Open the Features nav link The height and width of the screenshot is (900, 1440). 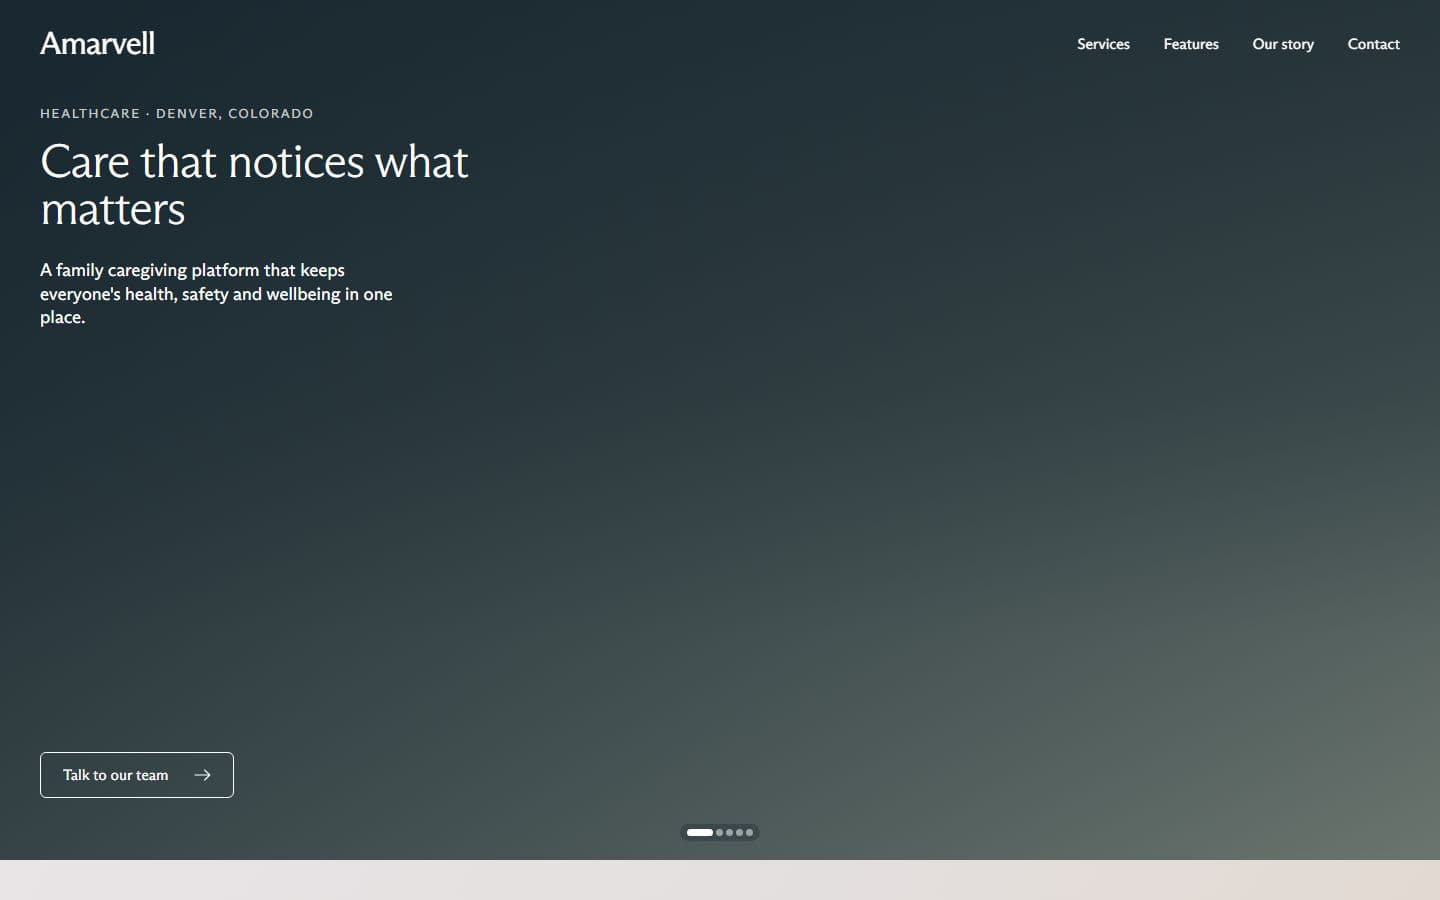1191,44
